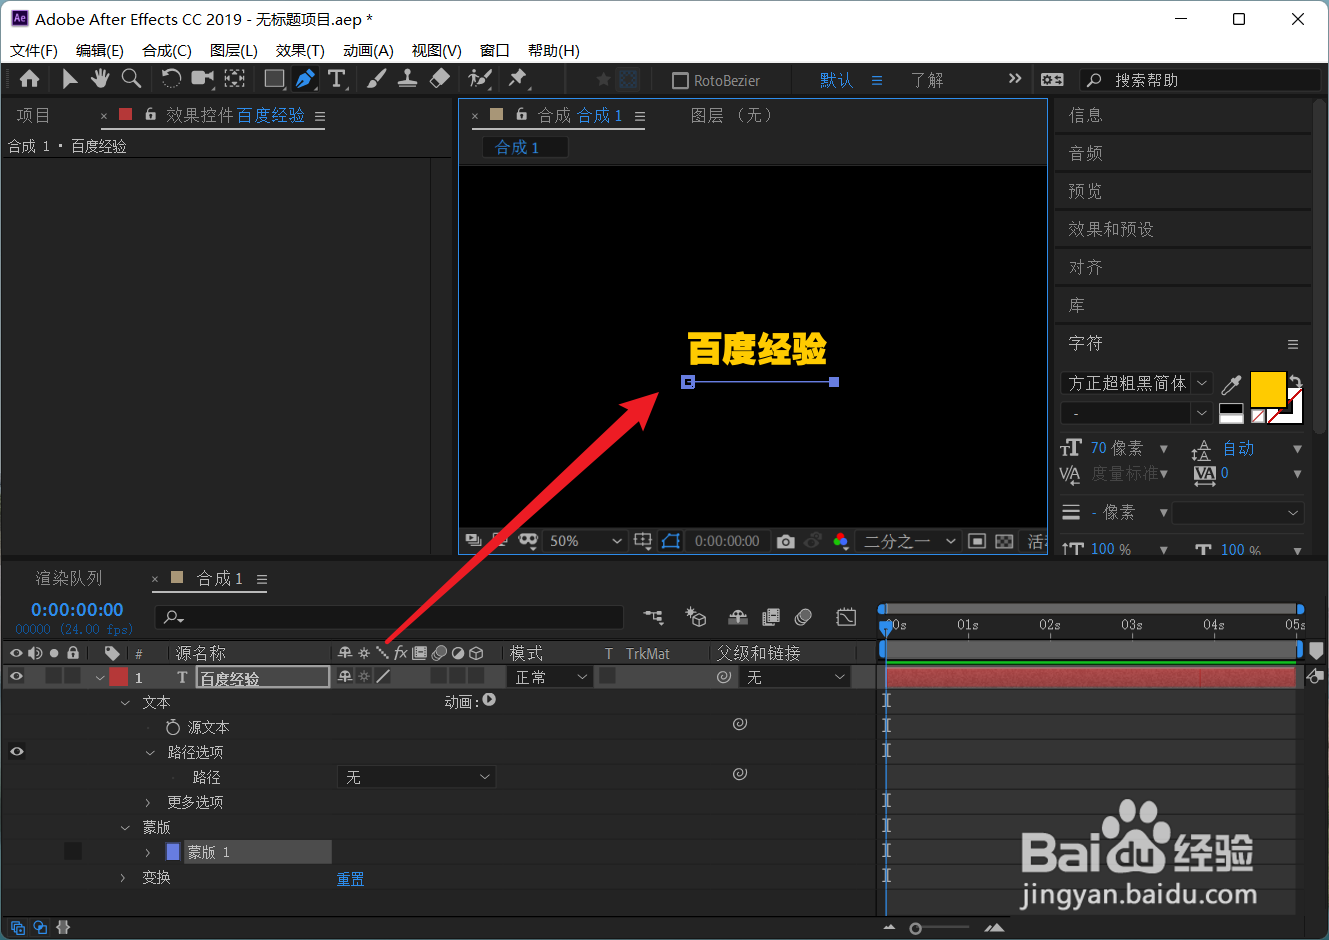The height and width of the screenshot is (940, 1329).
Task: Switch to the 渲染队列 tab
Action: [x=69, y=578]
